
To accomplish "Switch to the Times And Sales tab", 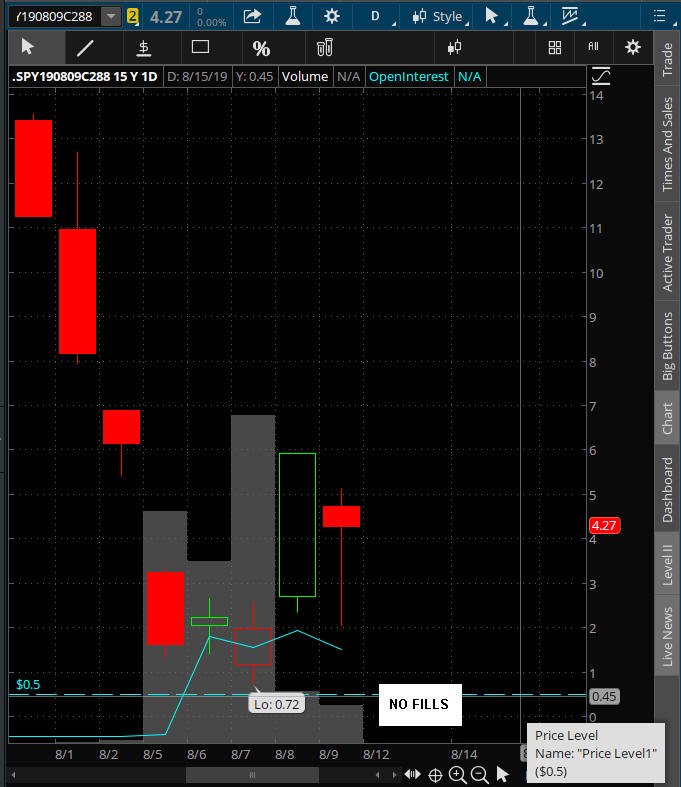I will [667, 144].
